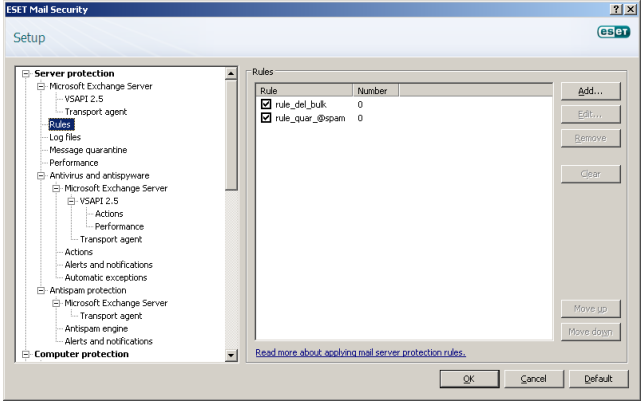
Task: Select Alerts and notifications under Antispam
Action: (x=109, y=341)
